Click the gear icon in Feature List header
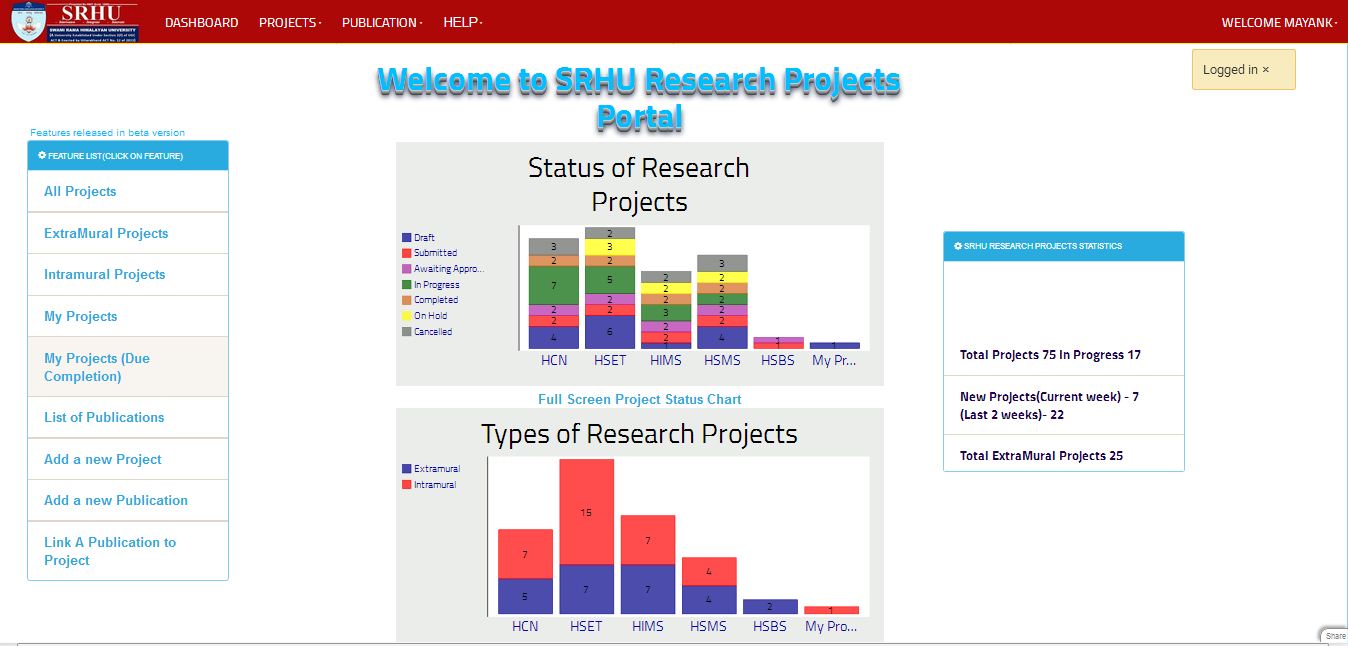 pos(42,155)
